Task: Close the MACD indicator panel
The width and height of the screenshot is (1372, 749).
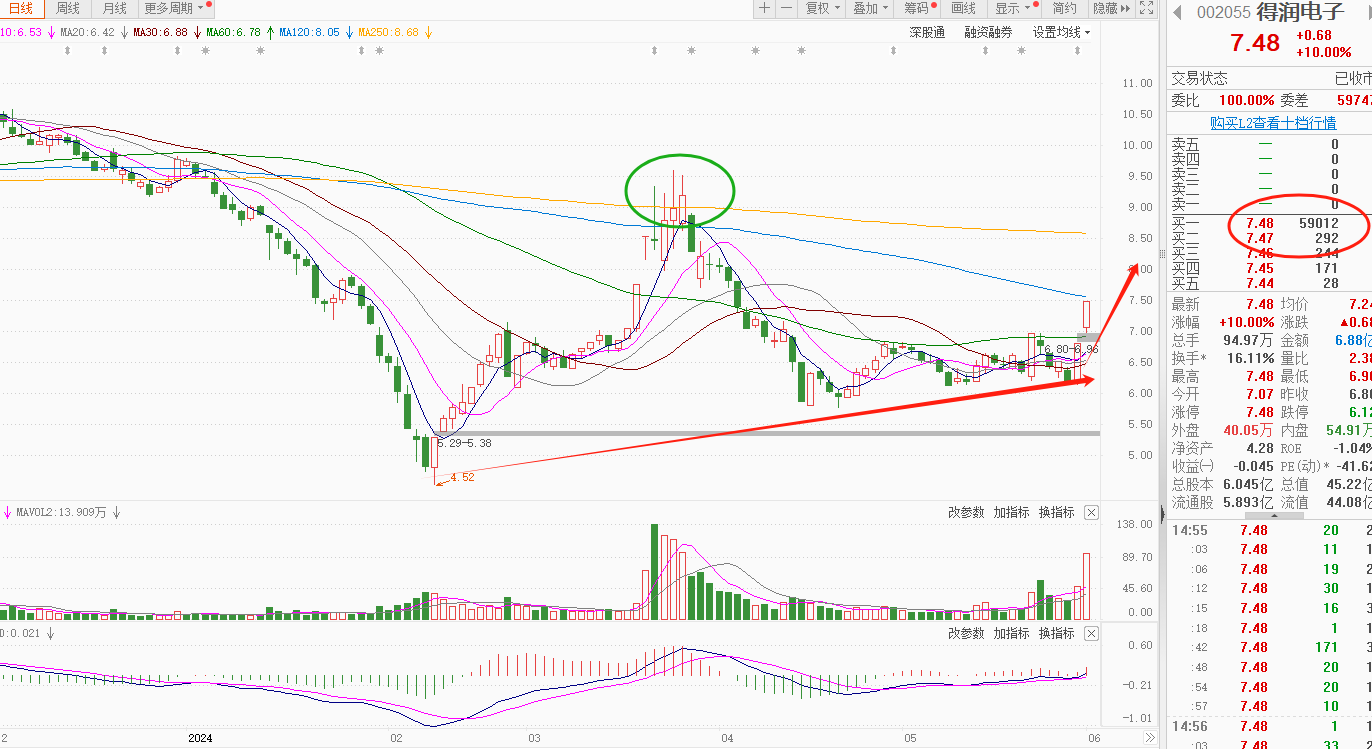Action: 1091,633
